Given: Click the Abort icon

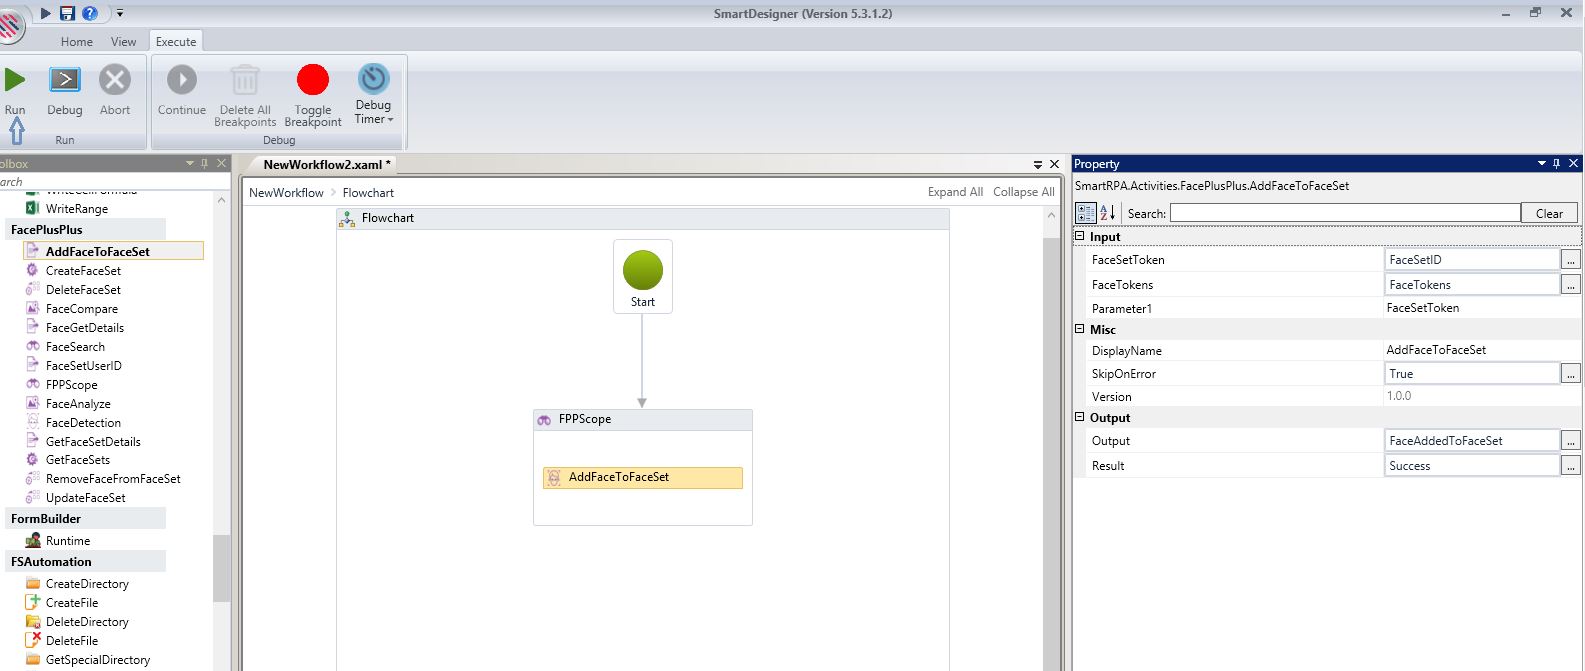Looking at the screenshot, I should 115,80.
